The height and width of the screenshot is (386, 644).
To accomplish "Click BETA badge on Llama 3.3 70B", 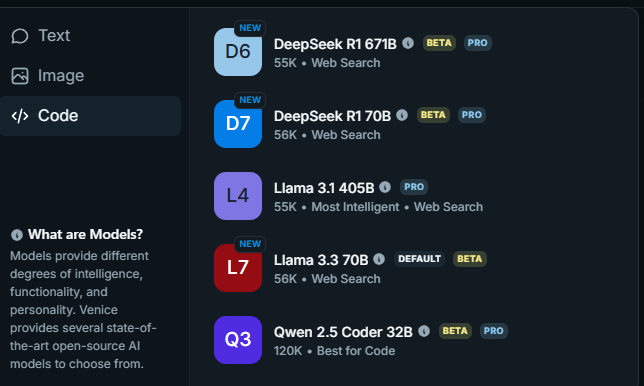I will tap(470, 259).
